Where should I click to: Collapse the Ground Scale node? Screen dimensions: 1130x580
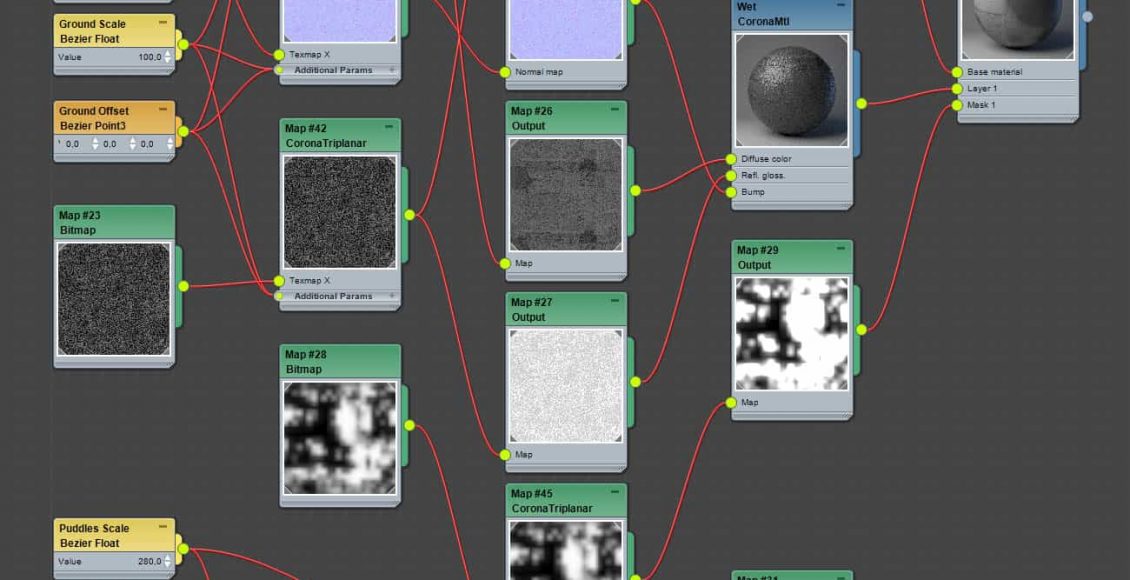[163, 23]
